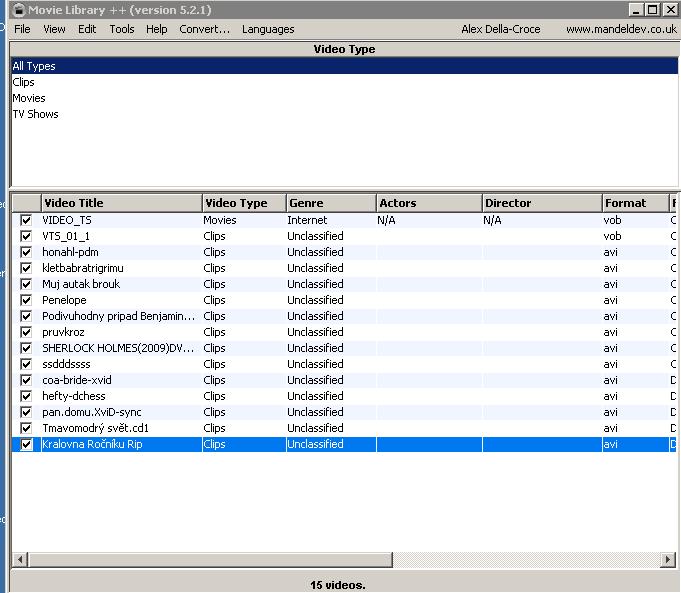The image size is (681, 593).
Task: Click the left arrow of horizontal scrollbar
Action: 18,560
